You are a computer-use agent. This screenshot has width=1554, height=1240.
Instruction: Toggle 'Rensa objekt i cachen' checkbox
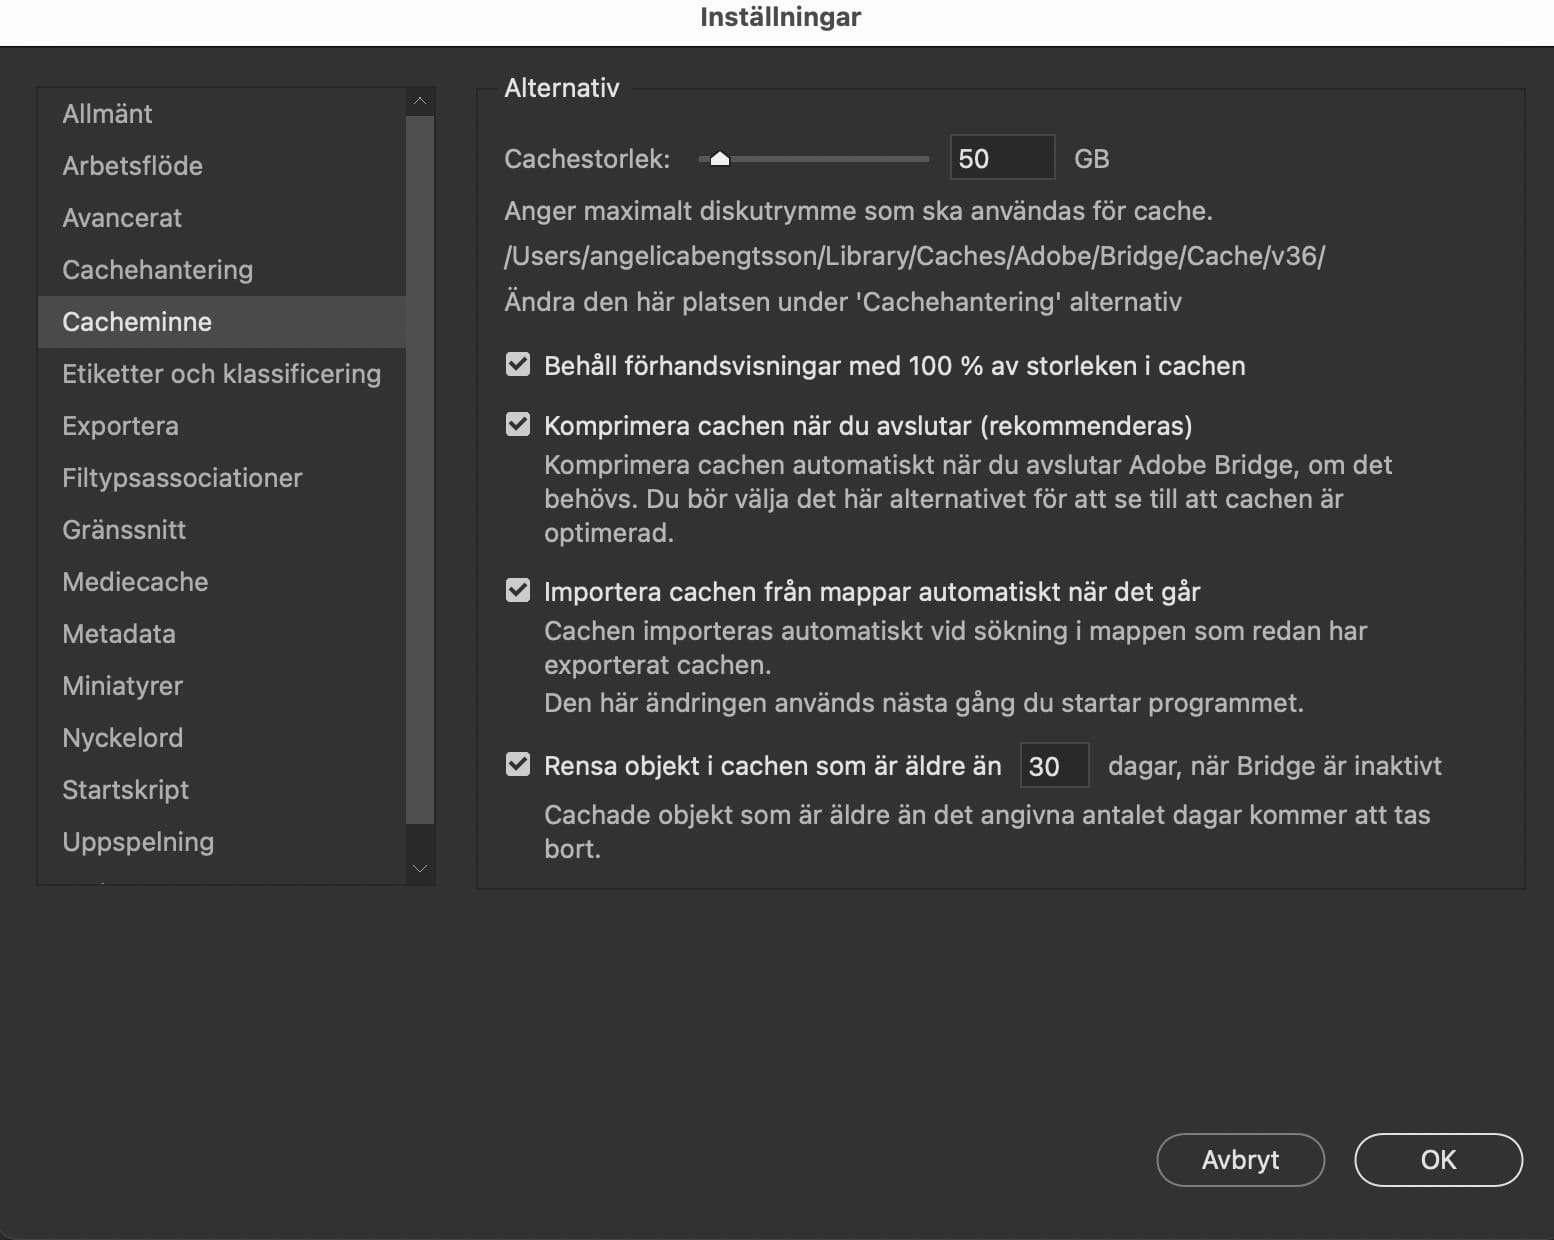pyautogui.click(x=518, y=765)
